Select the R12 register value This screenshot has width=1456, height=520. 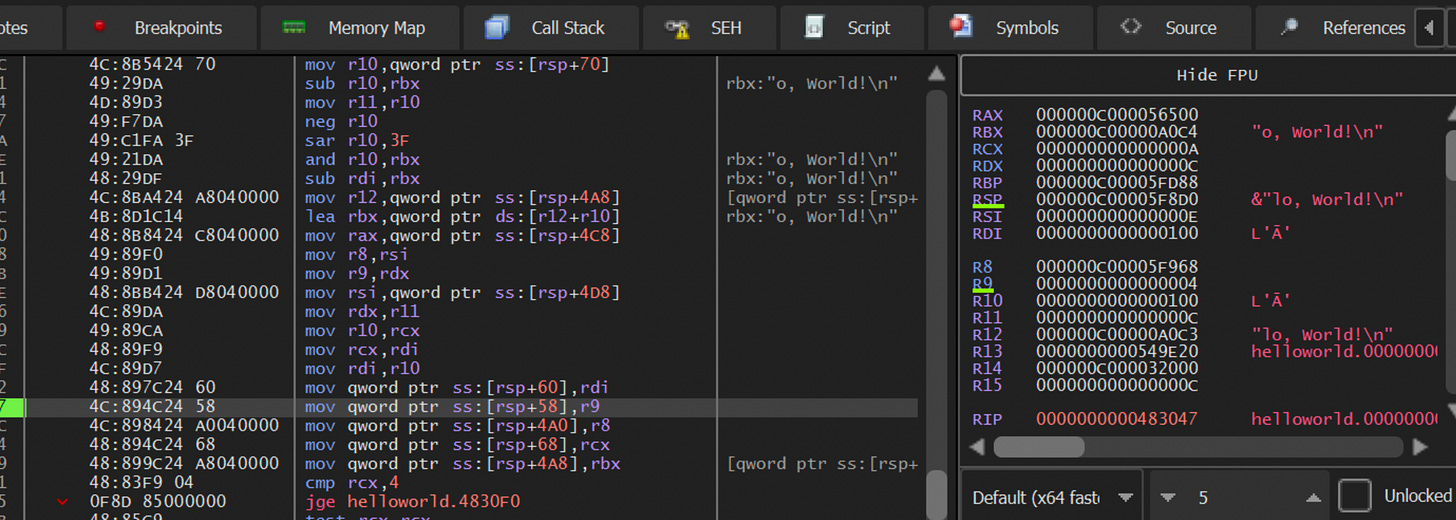point(1117,335)
